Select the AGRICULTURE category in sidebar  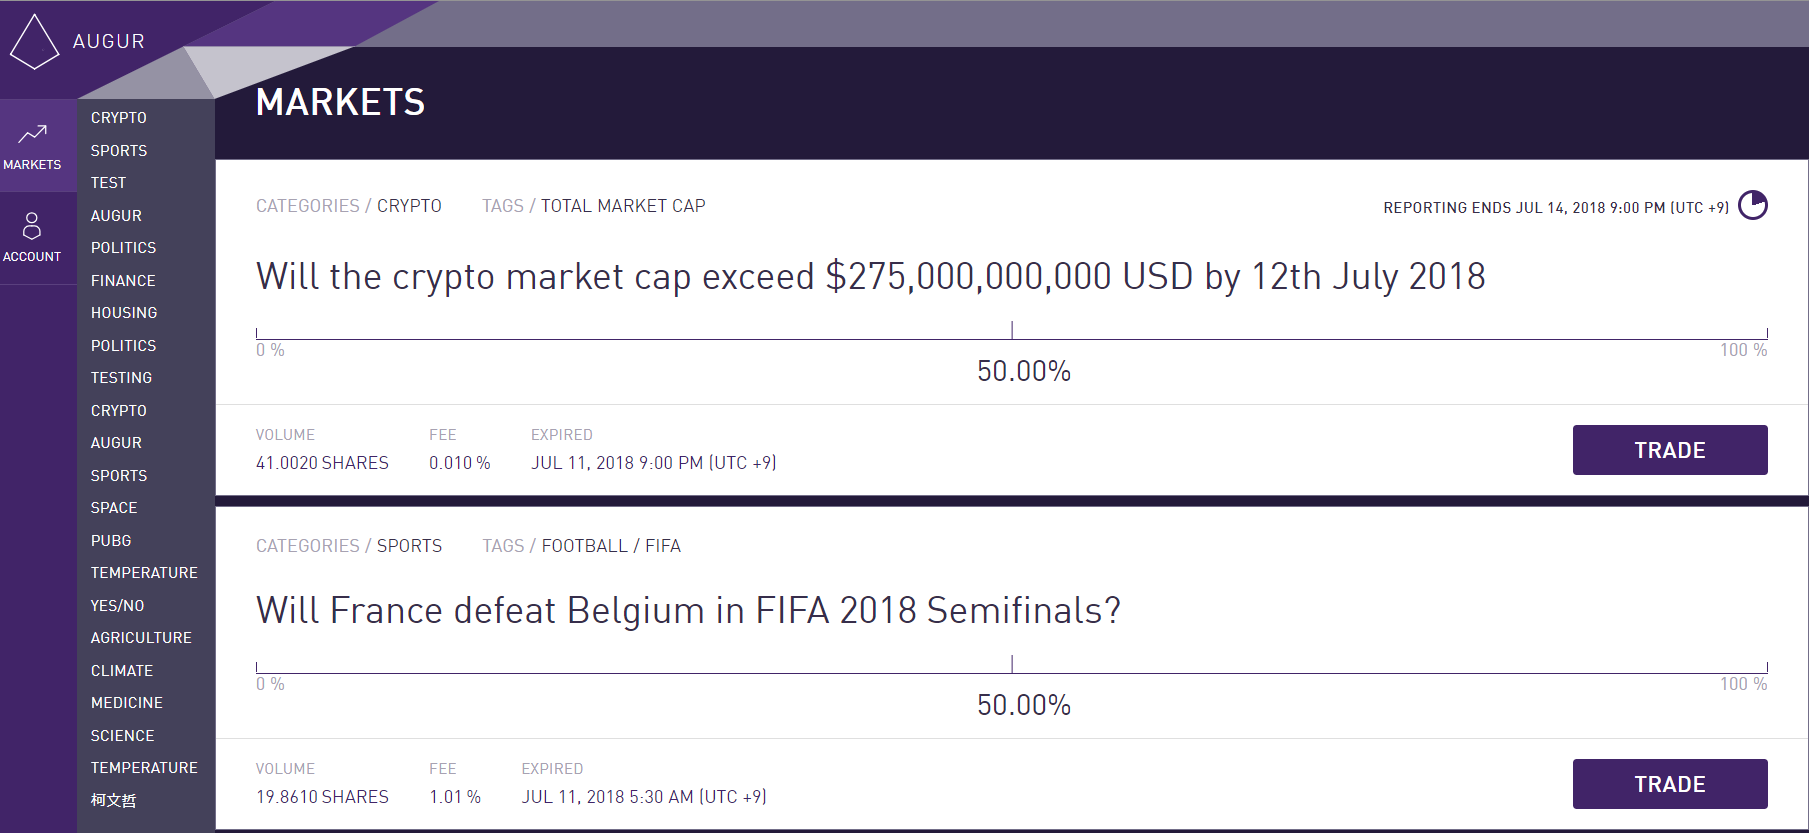(x=141, y=638)
